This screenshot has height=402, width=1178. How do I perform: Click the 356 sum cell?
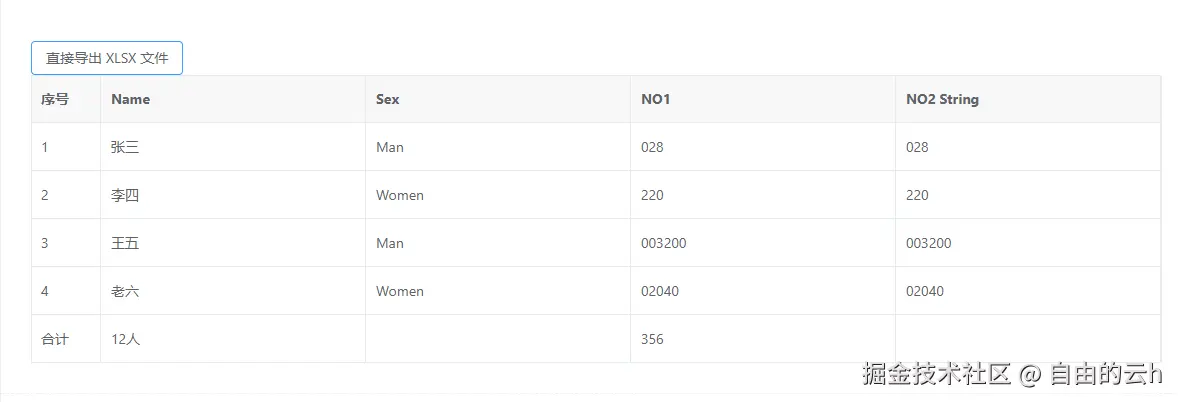652,339
